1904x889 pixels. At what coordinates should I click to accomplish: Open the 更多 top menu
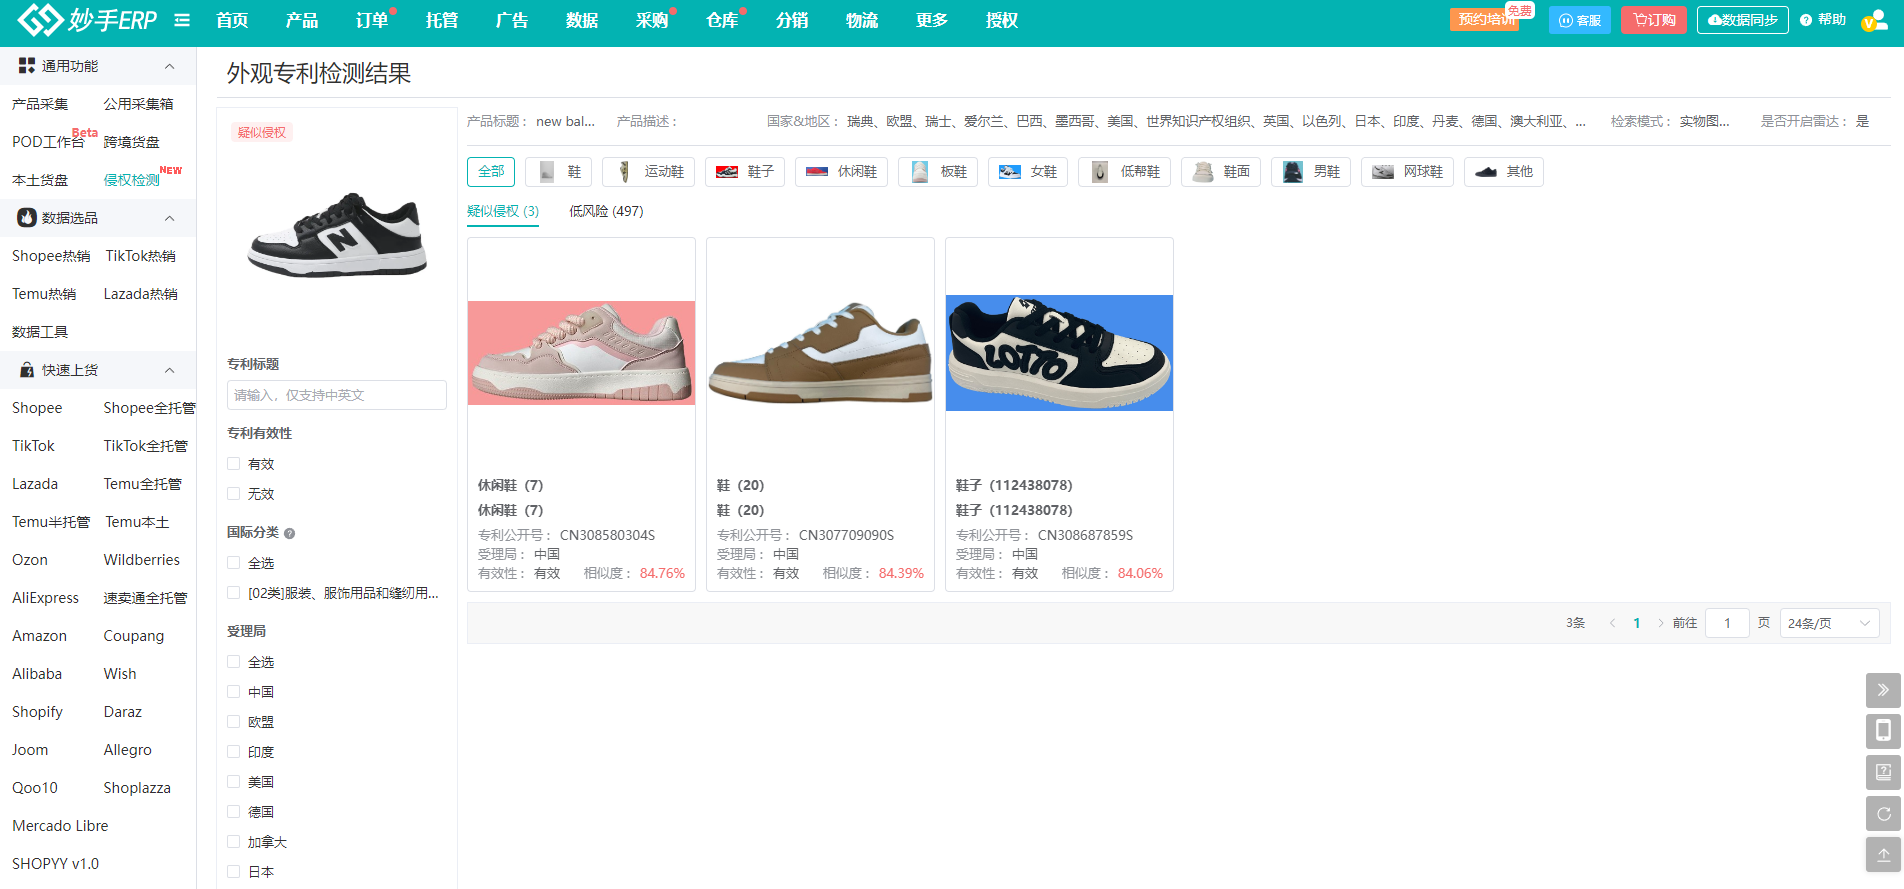(932, 20)
